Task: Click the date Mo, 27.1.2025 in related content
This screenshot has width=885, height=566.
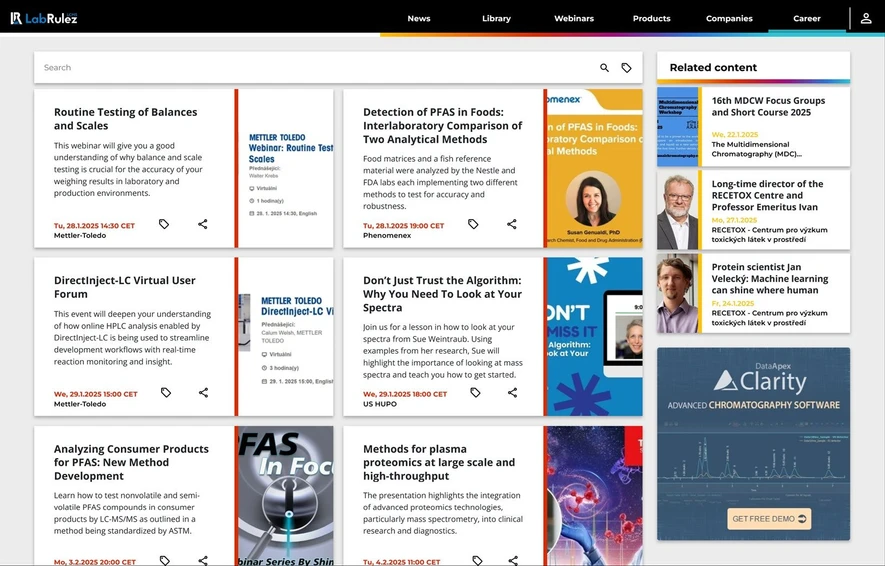Action: click(734, 220)
